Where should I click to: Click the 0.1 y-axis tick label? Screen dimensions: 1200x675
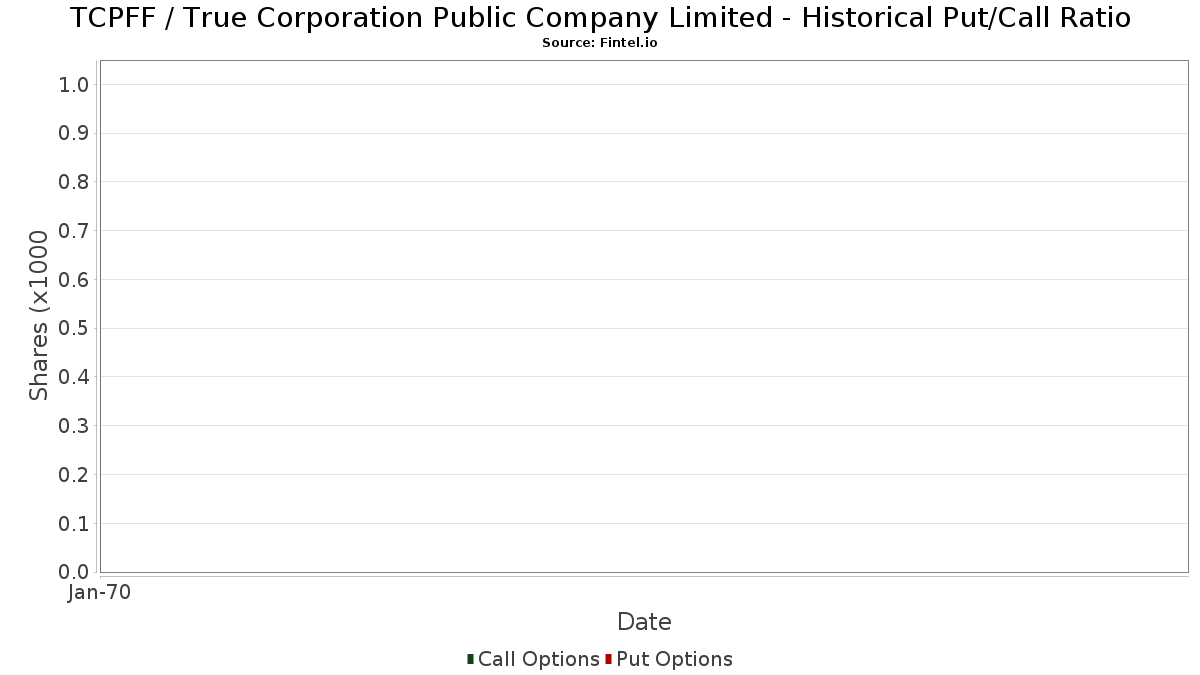pos(74,524)
